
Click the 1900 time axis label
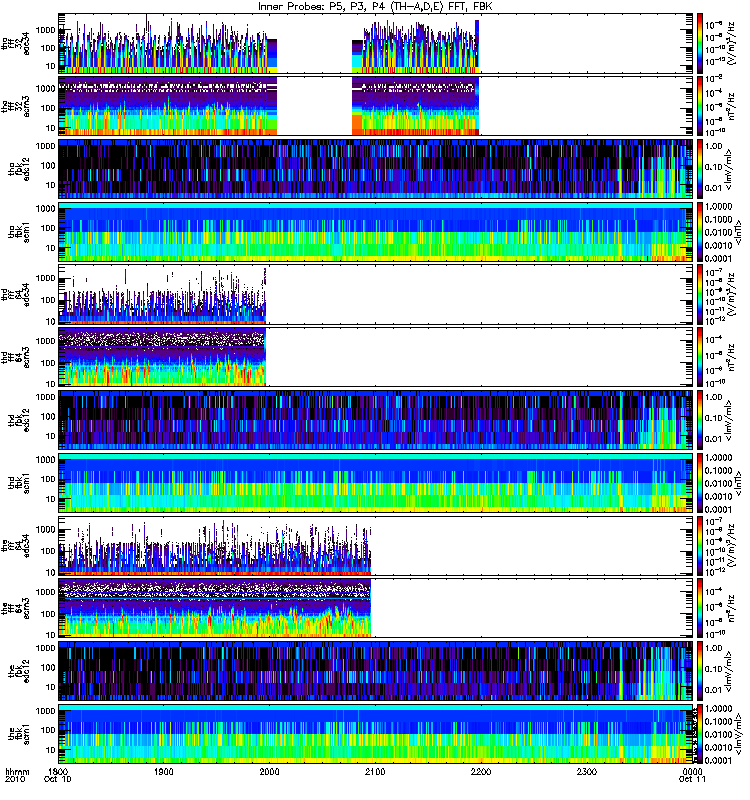click(164, 771)
